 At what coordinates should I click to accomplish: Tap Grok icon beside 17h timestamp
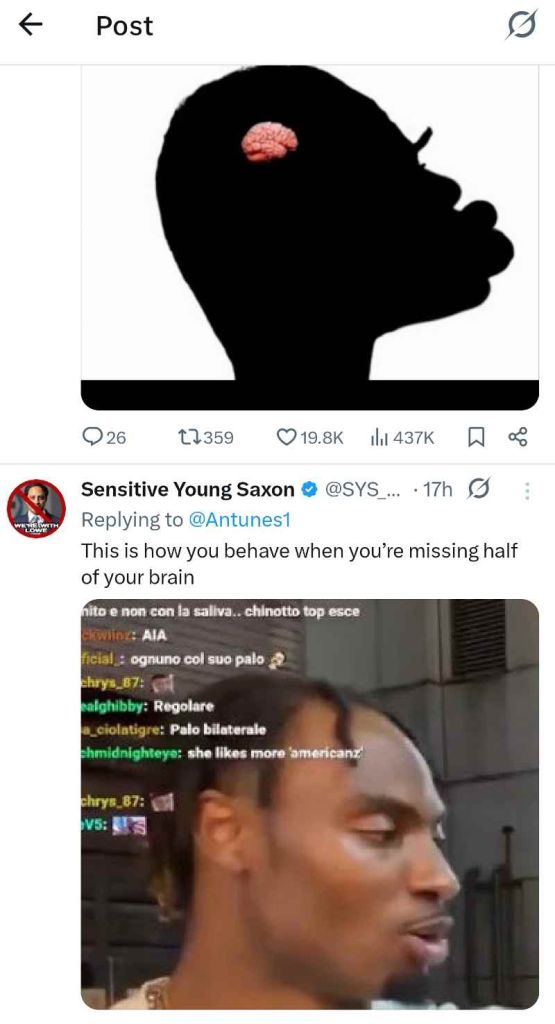480,488
